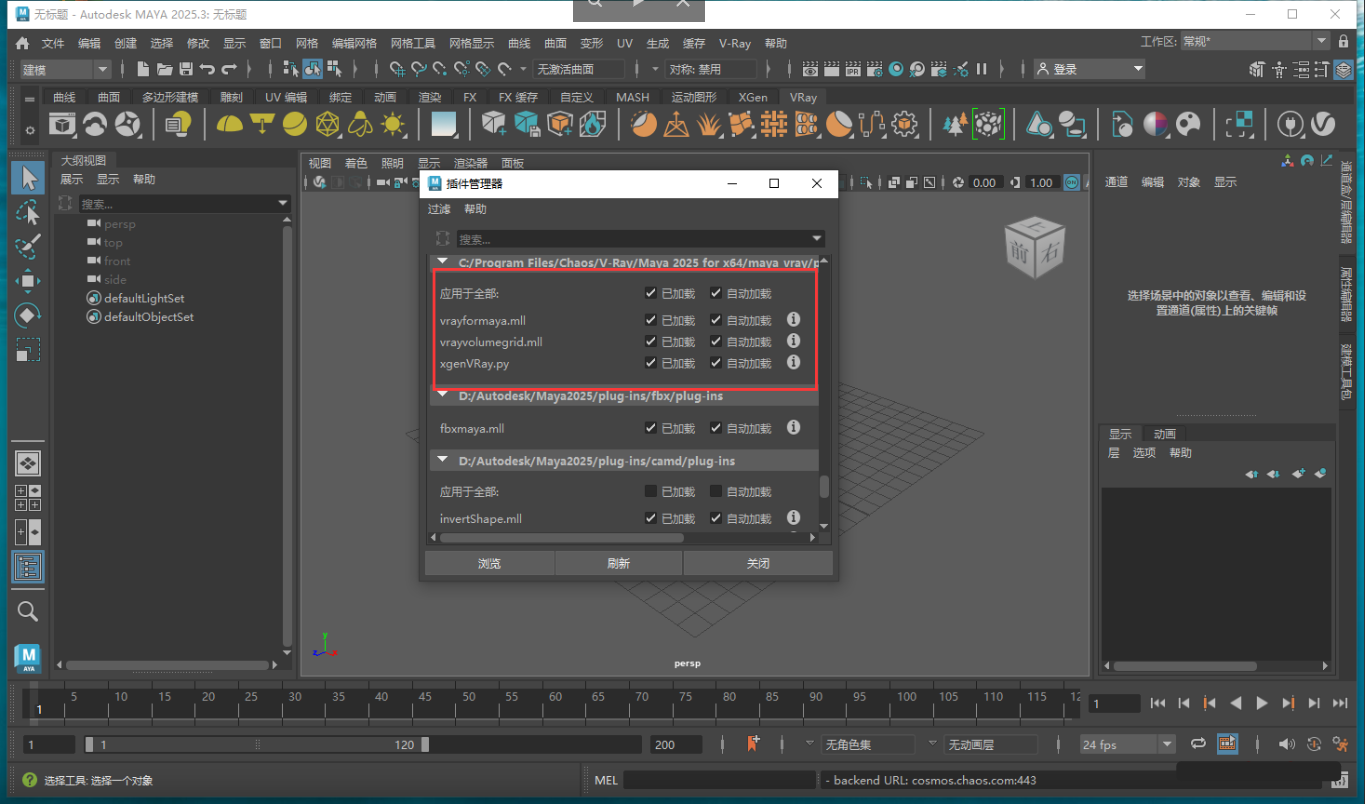Viewport: 1365px width, 804px height.
Task: Open the 建模 menu set dropdown
Action: (x=65, y=69)
